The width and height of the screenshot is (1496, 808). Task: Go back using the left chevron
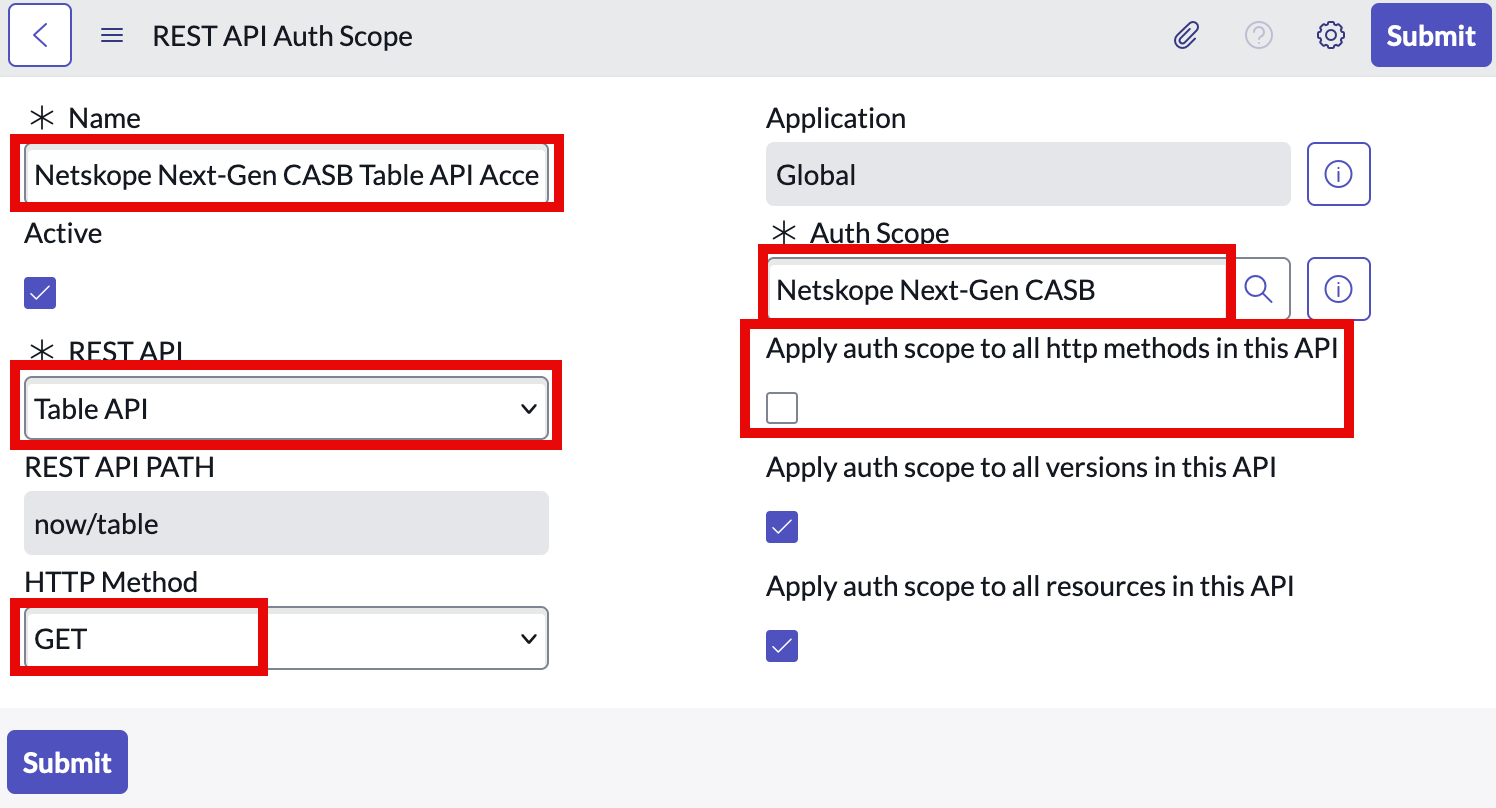[x=40, y=35]
